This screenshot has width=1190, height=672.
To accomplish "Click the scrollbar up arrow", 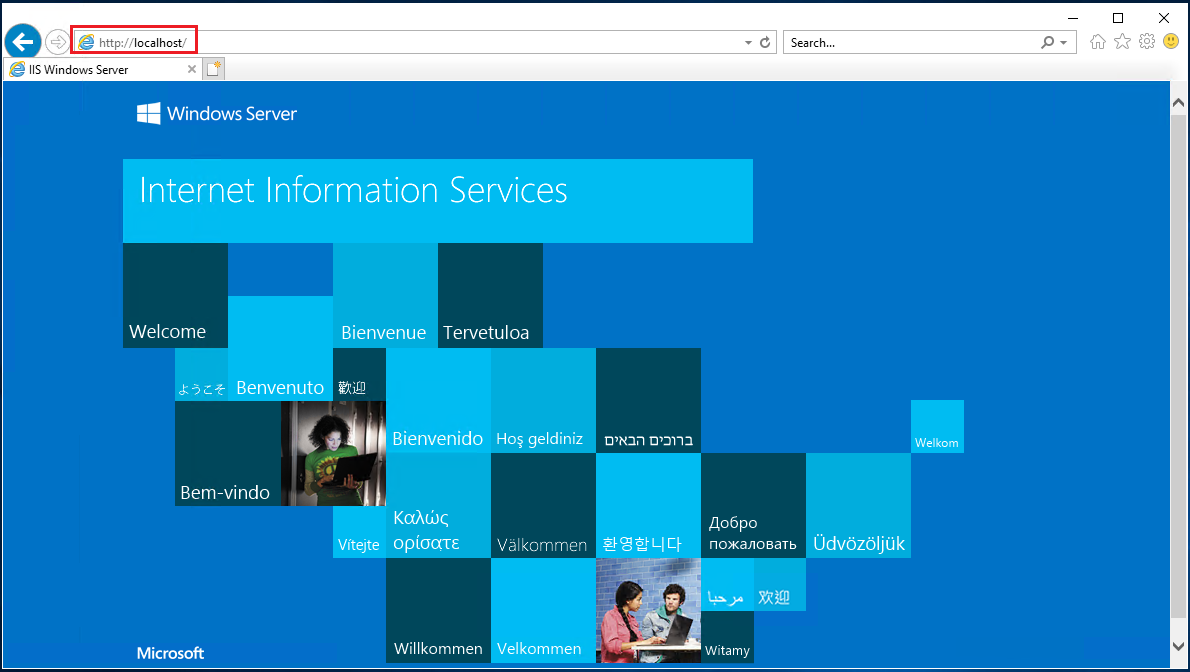I will (x=1178, y=102).
